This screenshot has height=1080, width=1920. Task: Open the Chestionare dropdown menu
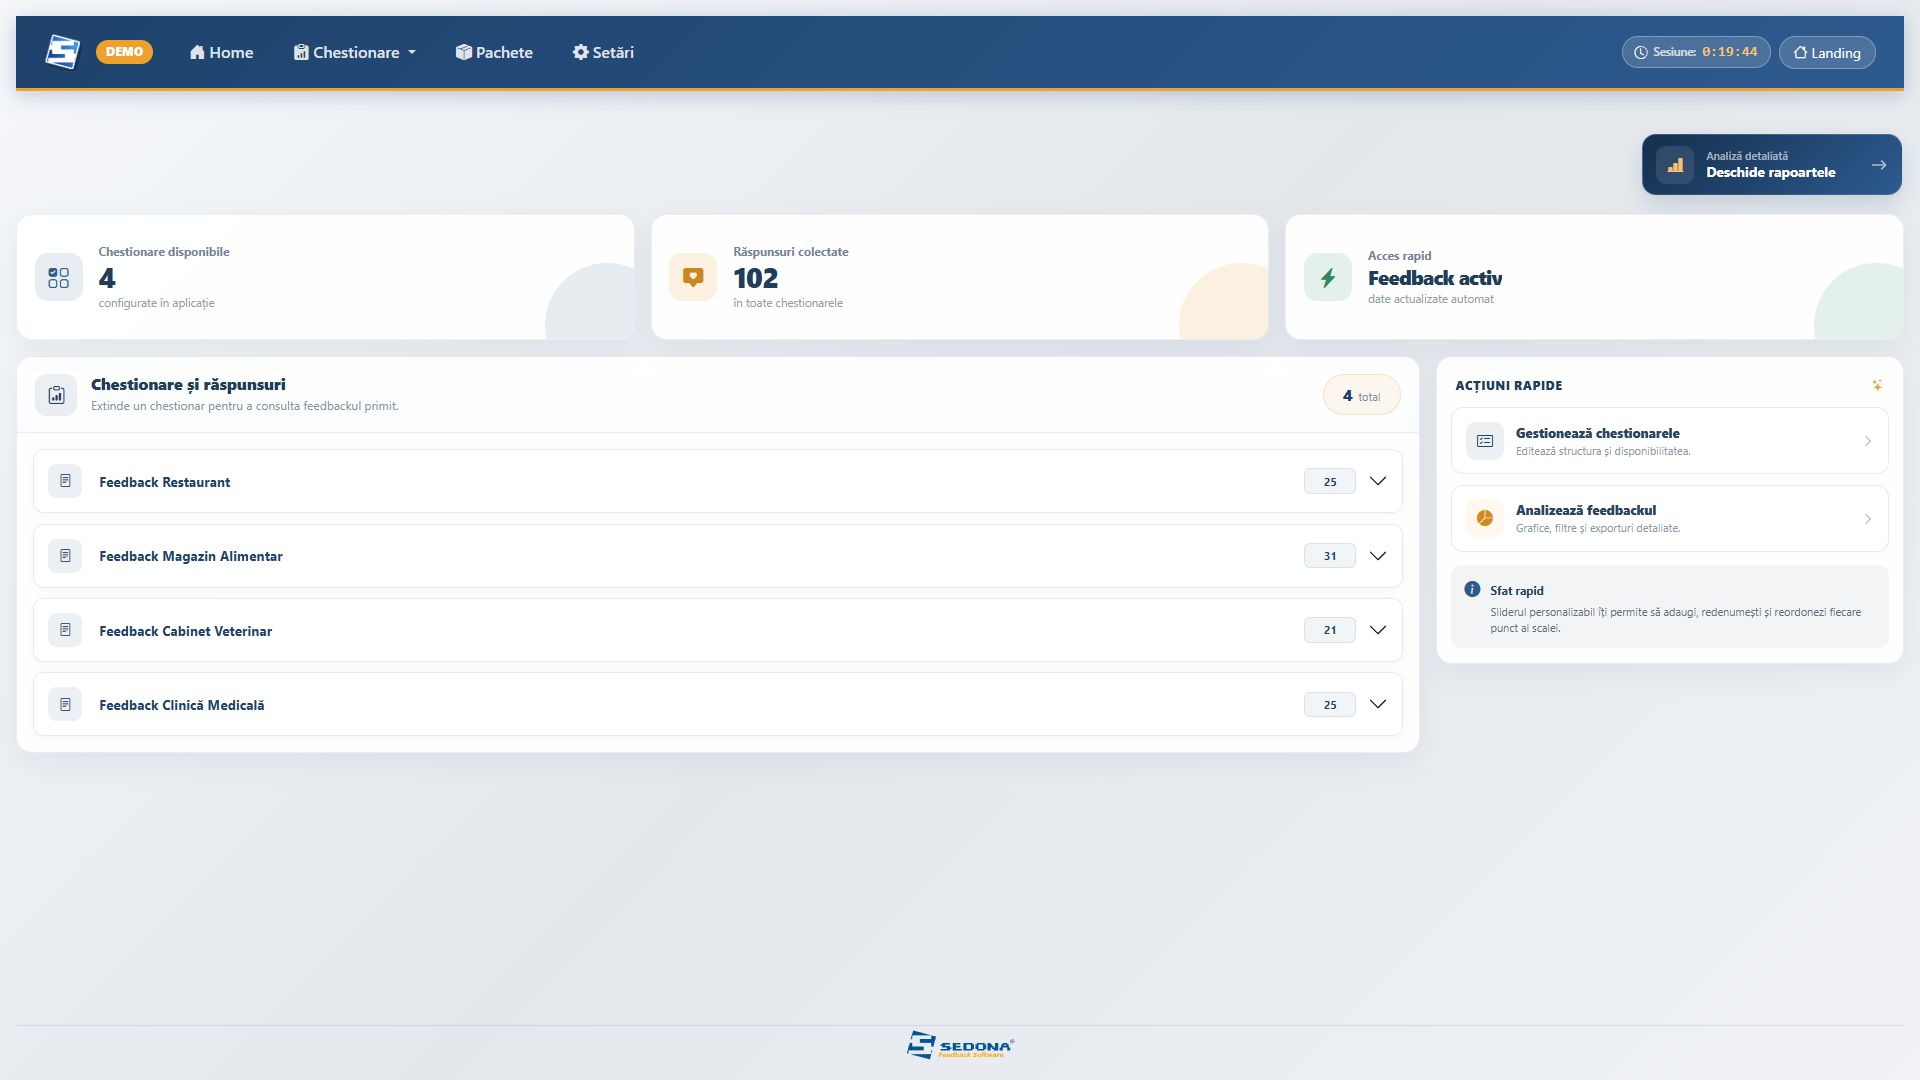(x=355, y=52)
